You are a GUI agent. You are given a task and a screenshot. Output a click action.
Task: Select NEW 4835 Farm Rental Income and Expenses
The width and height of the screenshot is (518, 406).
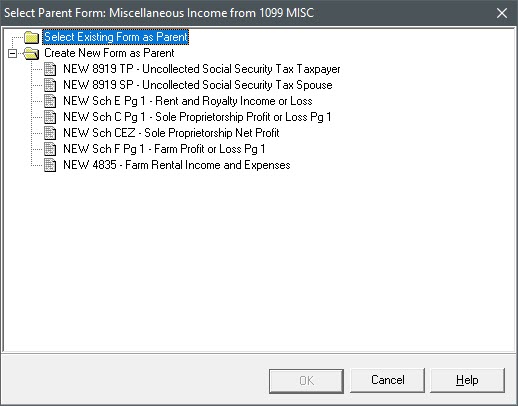click(177, 165)
